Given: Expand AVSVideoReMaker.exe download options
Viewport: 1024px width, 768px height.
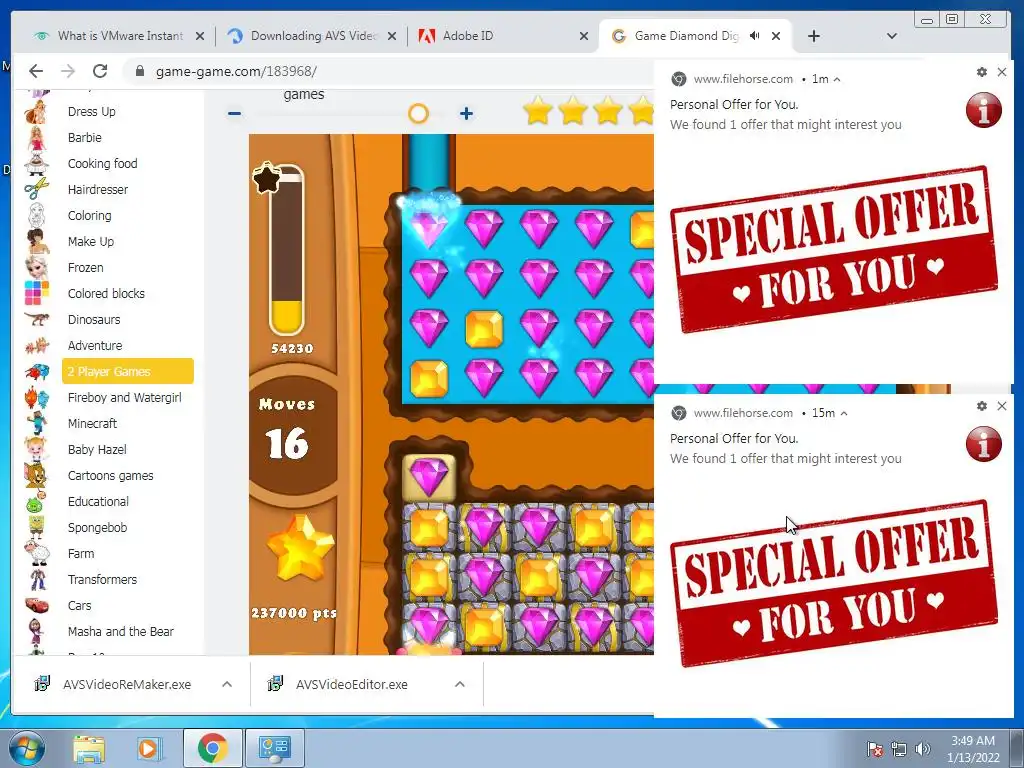Looking at the screenshot, I should [x=227, y=684].
